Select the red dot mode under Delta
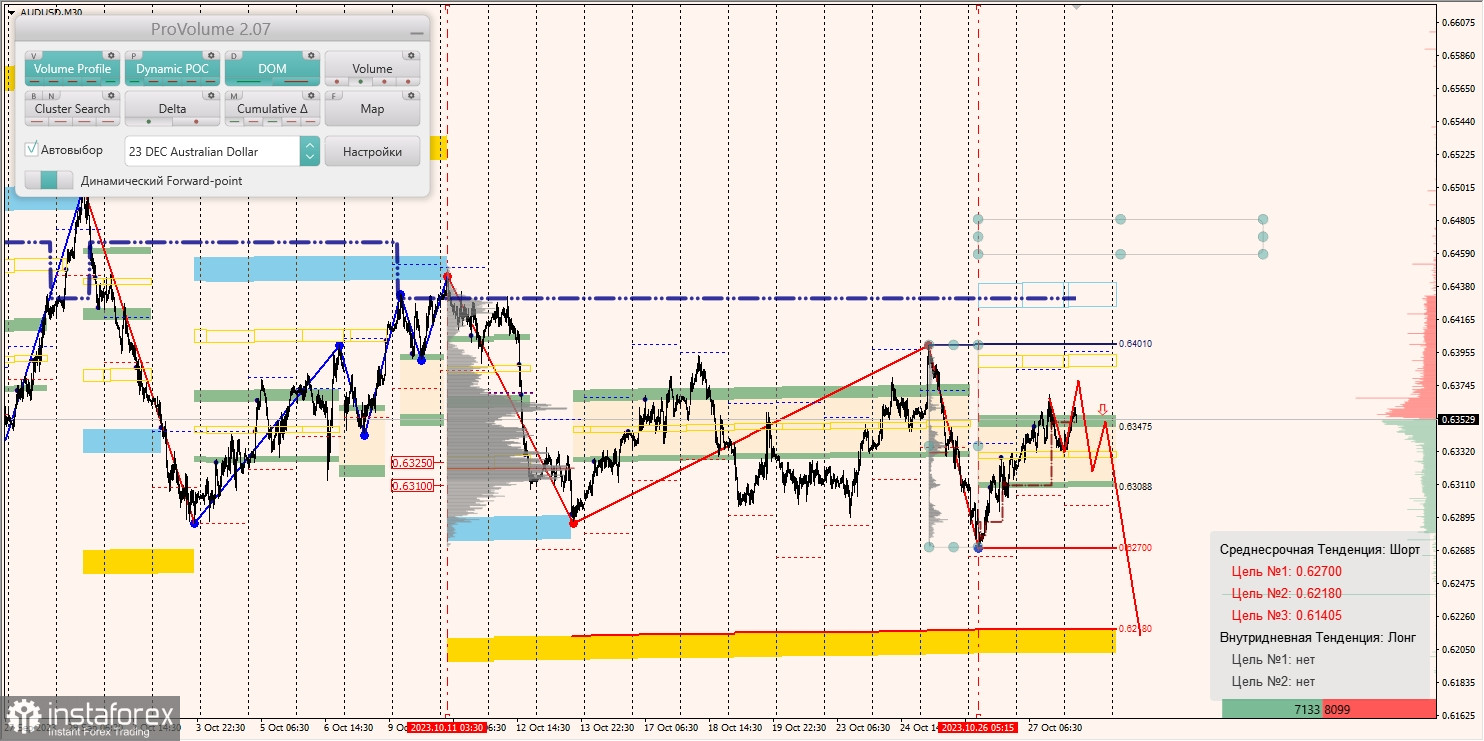 [196, 122]
